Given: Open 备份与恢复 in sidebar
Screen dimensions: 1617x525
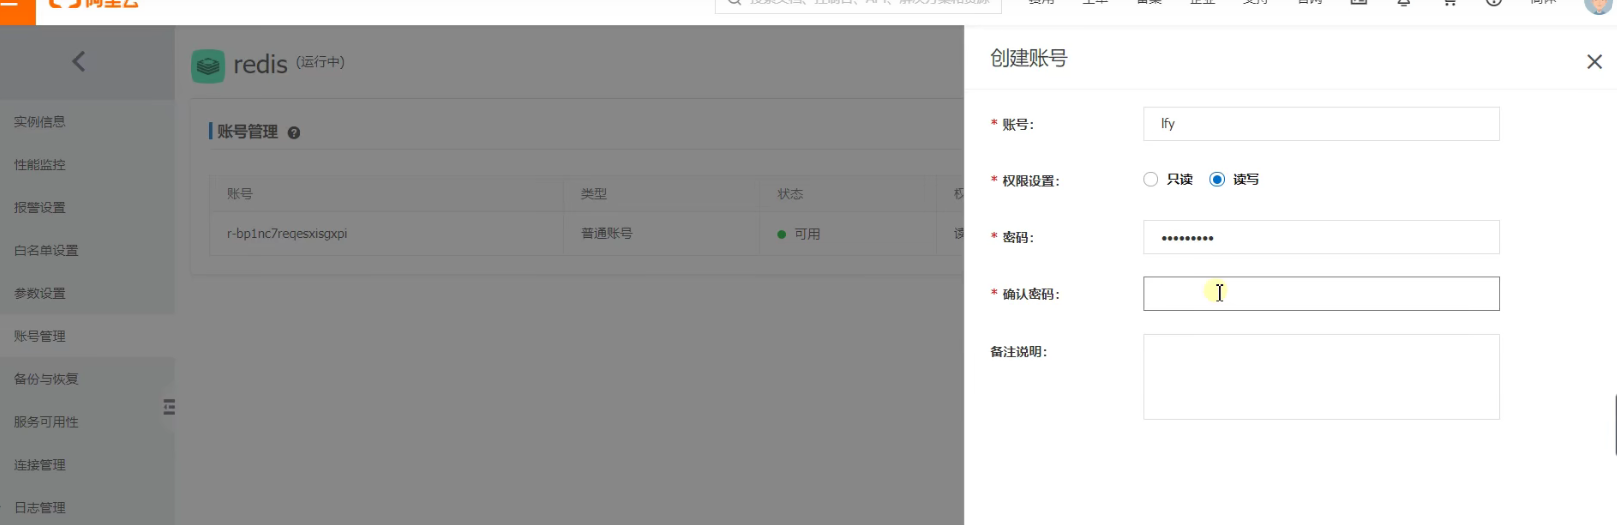Looking at the screenshot, I should [x=46, y=380].
